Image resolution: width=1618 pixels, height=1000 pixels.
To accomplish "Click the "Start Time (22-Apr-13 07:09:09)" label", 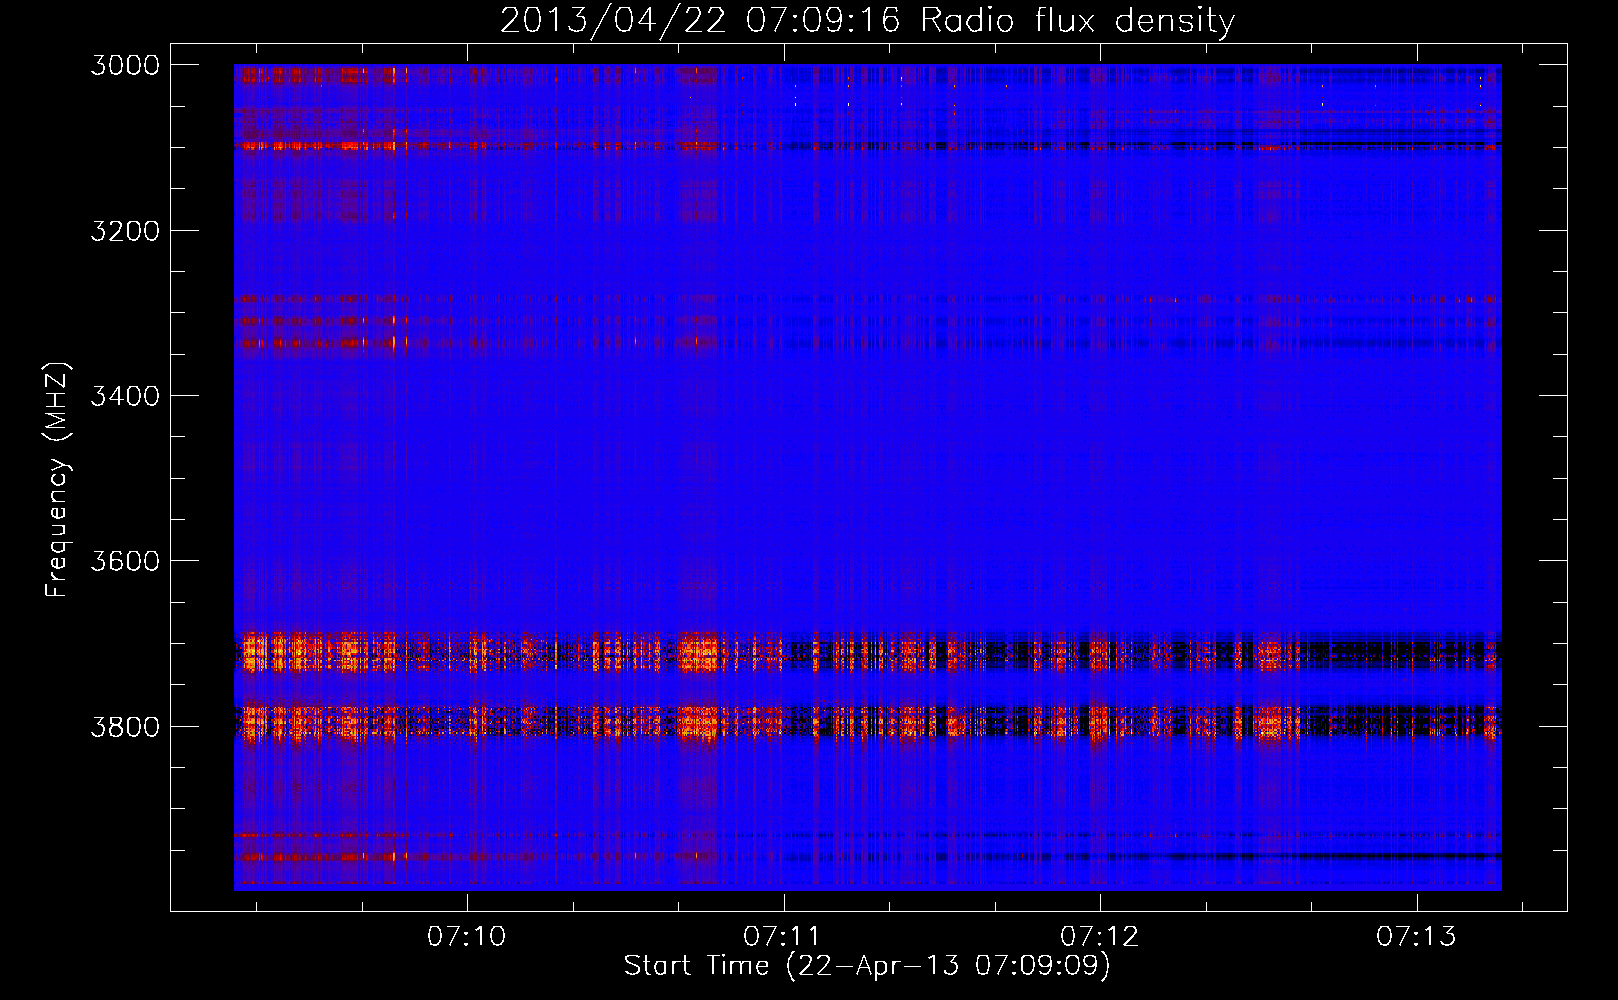I will point(867,965).
